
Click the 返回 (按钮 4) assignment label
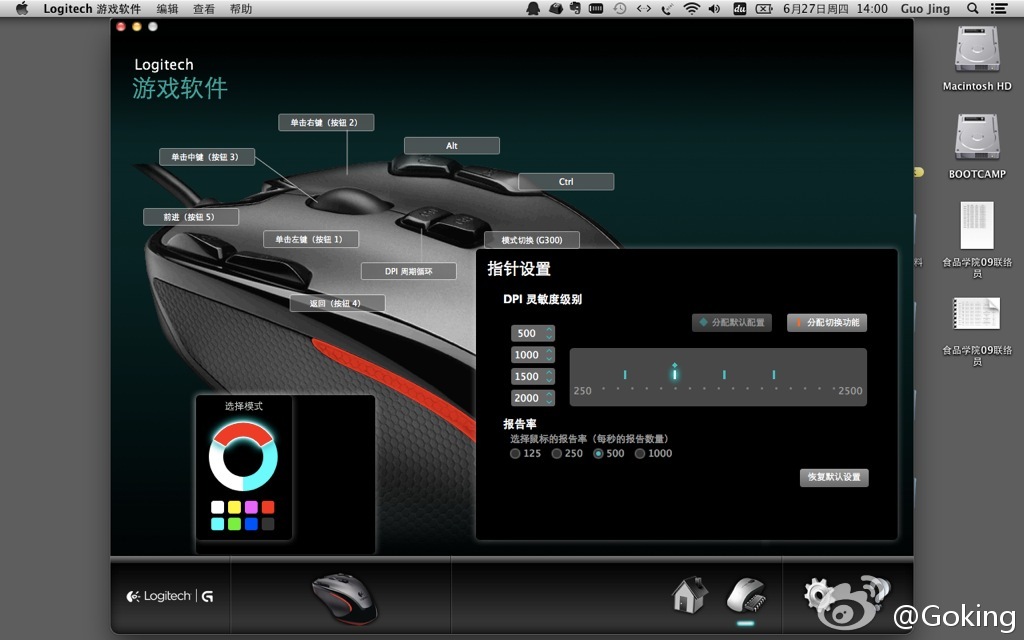pos(338,303)
